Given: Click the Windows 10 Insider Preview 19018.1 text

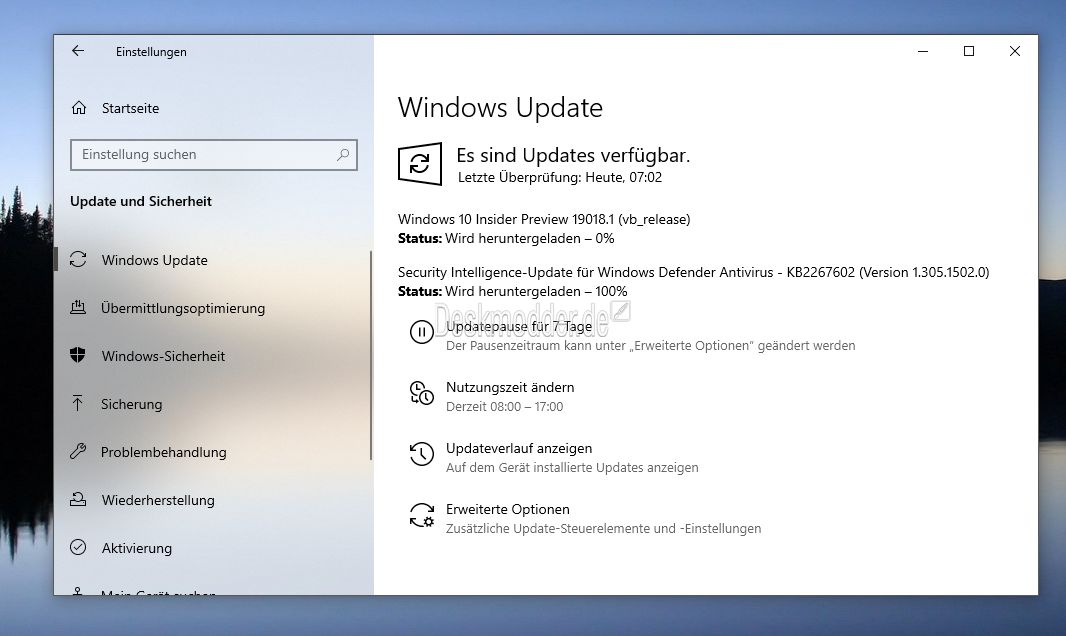Looking at the screenshot, I should click(x=544, y=219).
